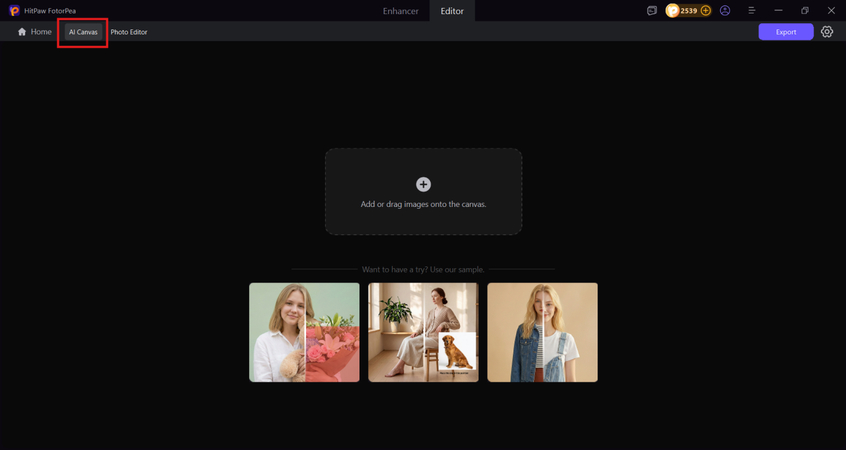This screenshot has width=846, height=450.
Task: Open the sample with girl holding flowers
Action: click(304, 332)
